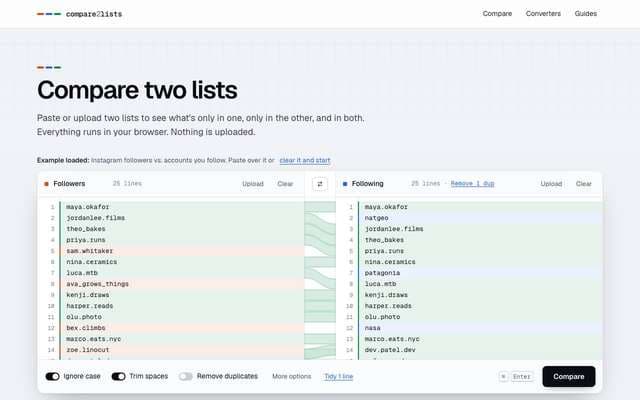Click the Followers list title

pyautogui.click(x=69, y=184)
